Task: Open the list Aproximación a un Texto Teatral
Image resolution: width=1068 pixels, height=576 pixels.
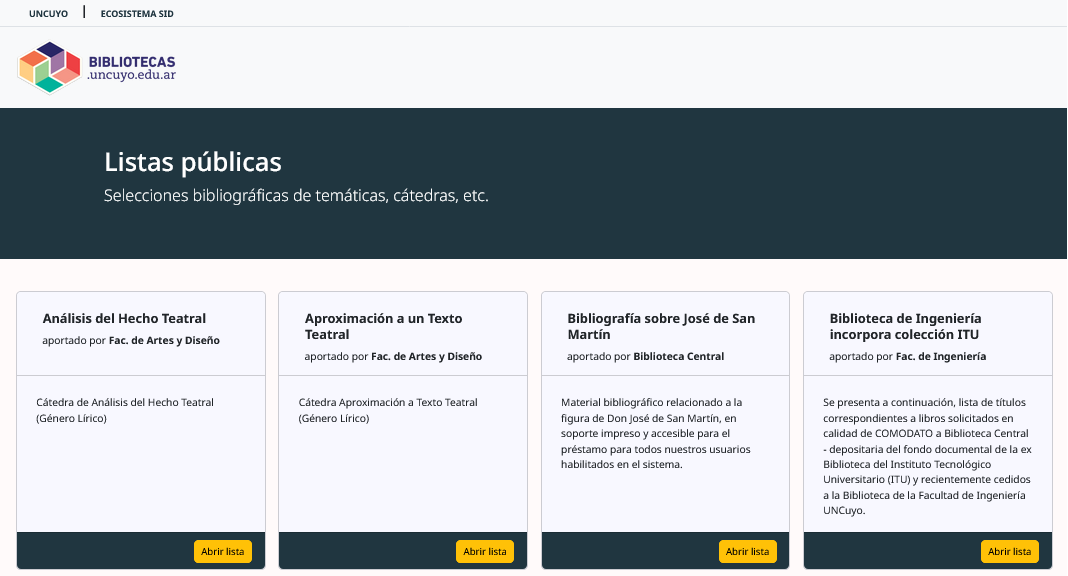Action: point(485,551)
